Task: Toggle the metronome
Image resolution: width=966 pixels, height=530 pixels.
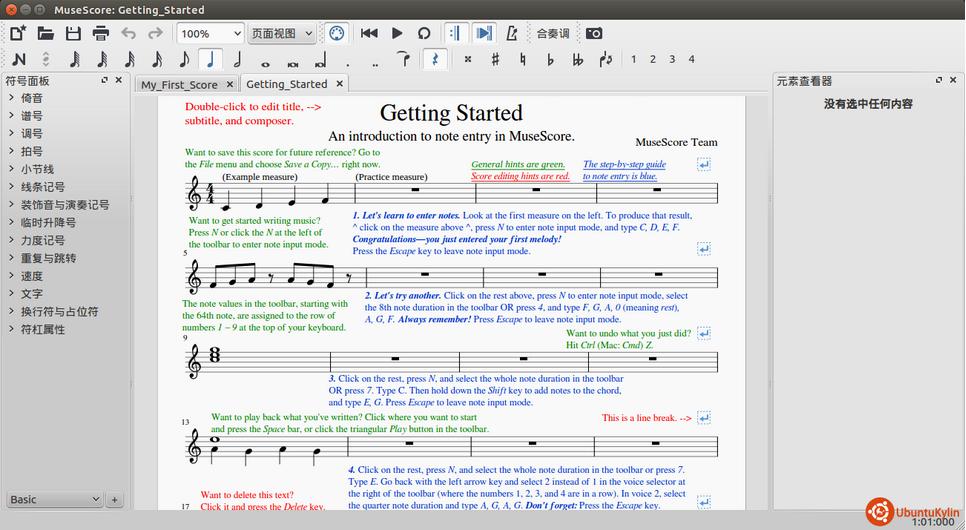Action: [x=512, y=33]
